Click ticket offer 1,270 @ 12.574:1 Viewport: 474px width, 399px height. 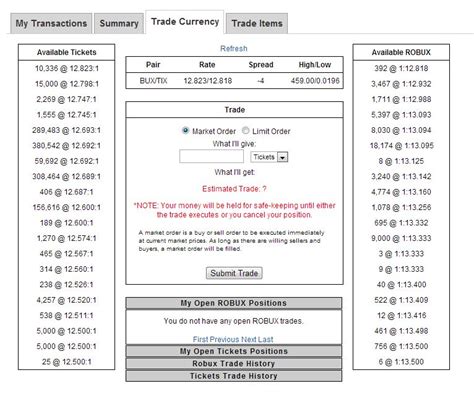[x=67, y=238]
